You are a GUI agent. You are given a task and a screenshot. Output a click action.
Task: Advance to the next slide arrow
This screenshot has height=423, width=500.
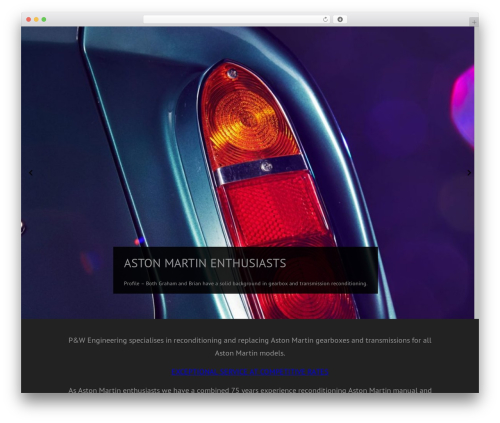tap(469, 173)
